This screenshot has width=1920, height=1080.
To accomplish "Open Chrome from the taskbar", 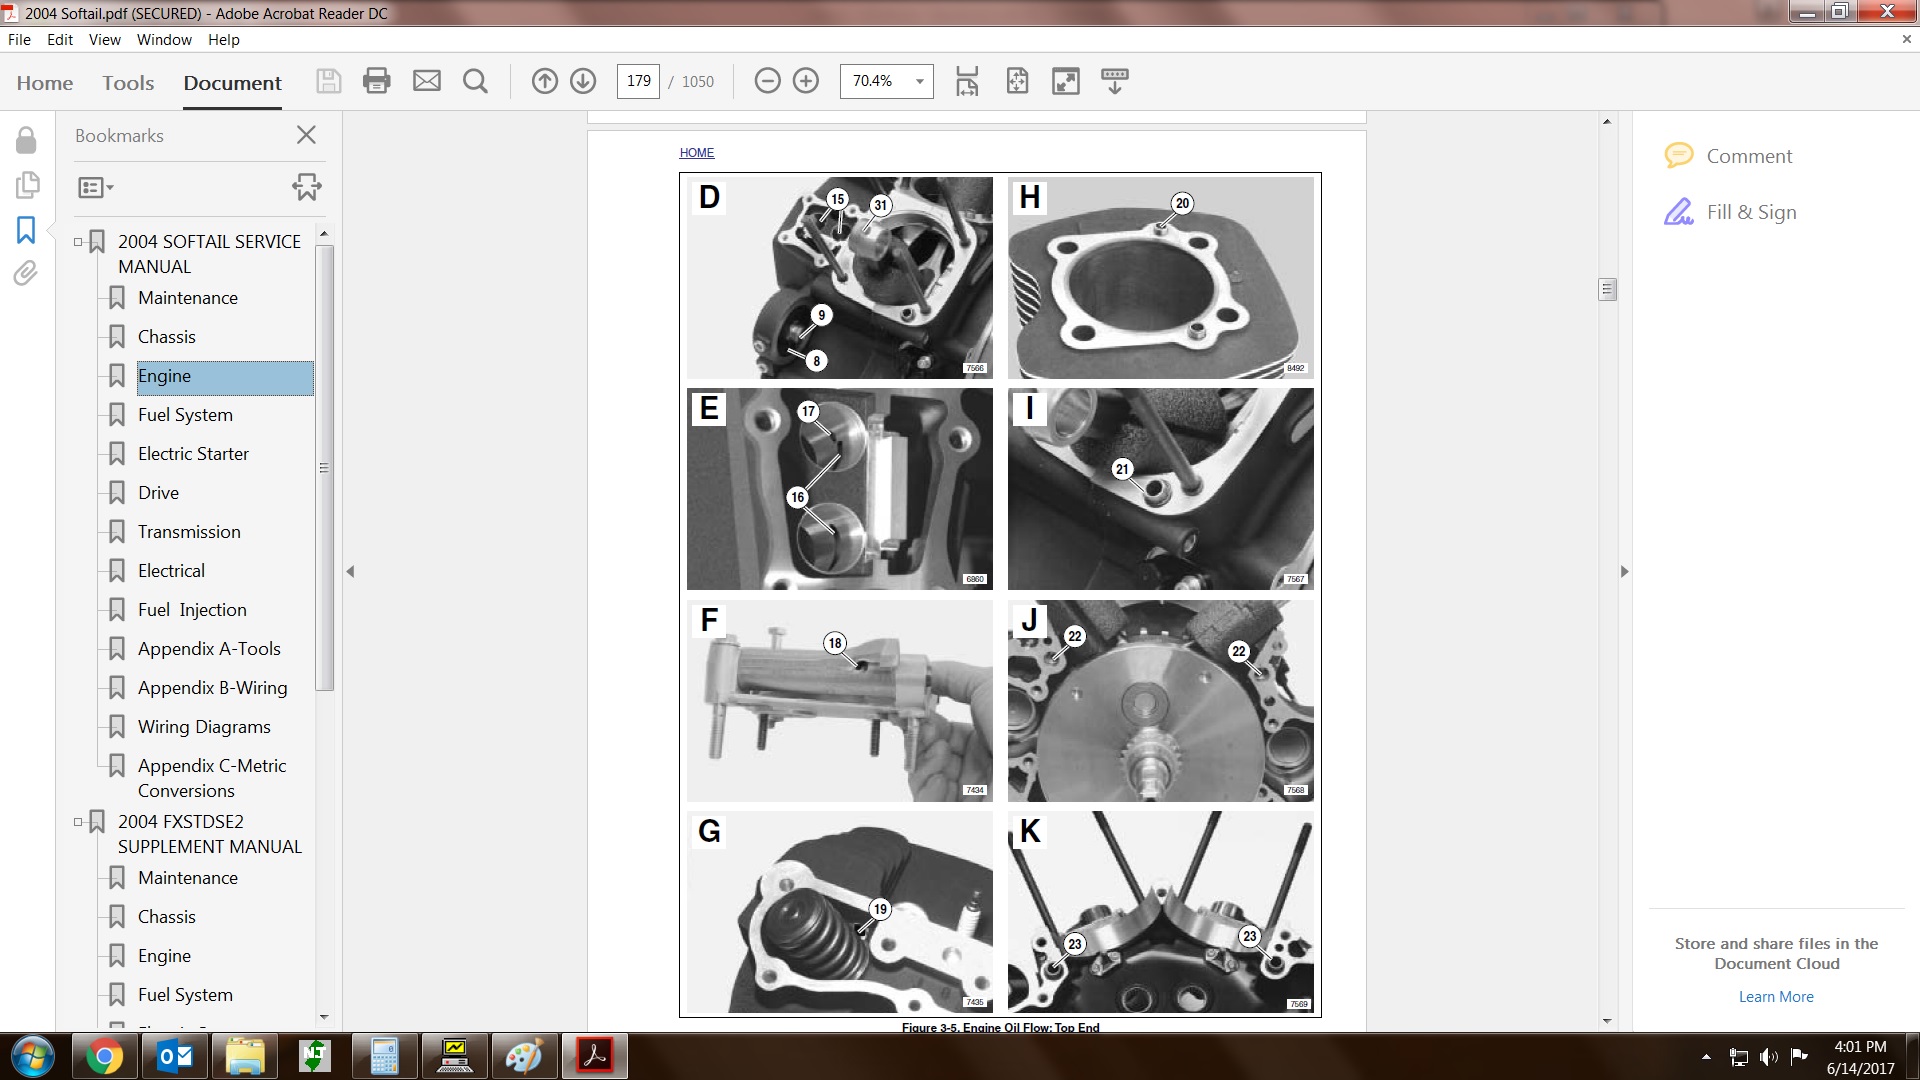I will [104, 1056].
